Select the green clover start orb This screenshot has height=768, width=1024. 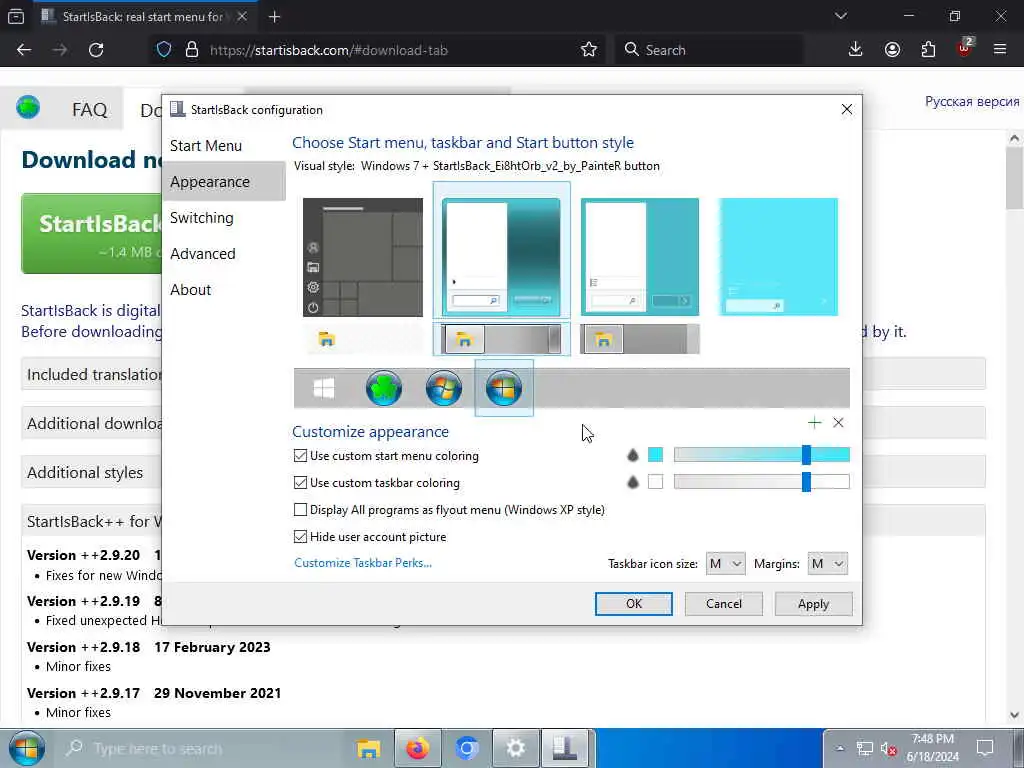(x=383, y=388)
